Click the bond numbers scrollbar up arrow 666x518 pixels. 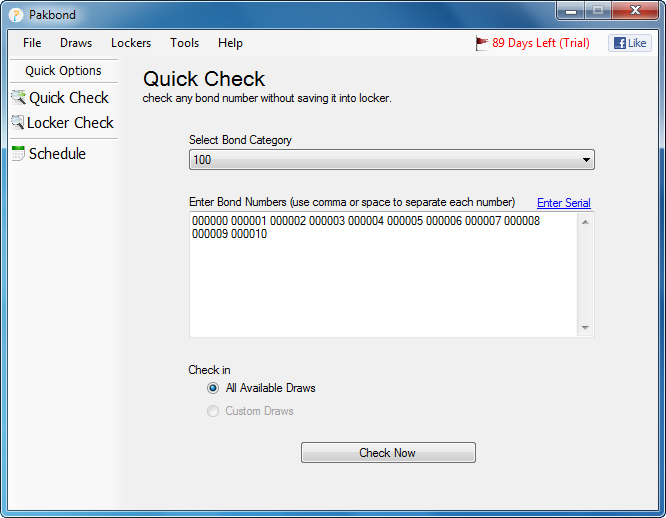(585, 222)
